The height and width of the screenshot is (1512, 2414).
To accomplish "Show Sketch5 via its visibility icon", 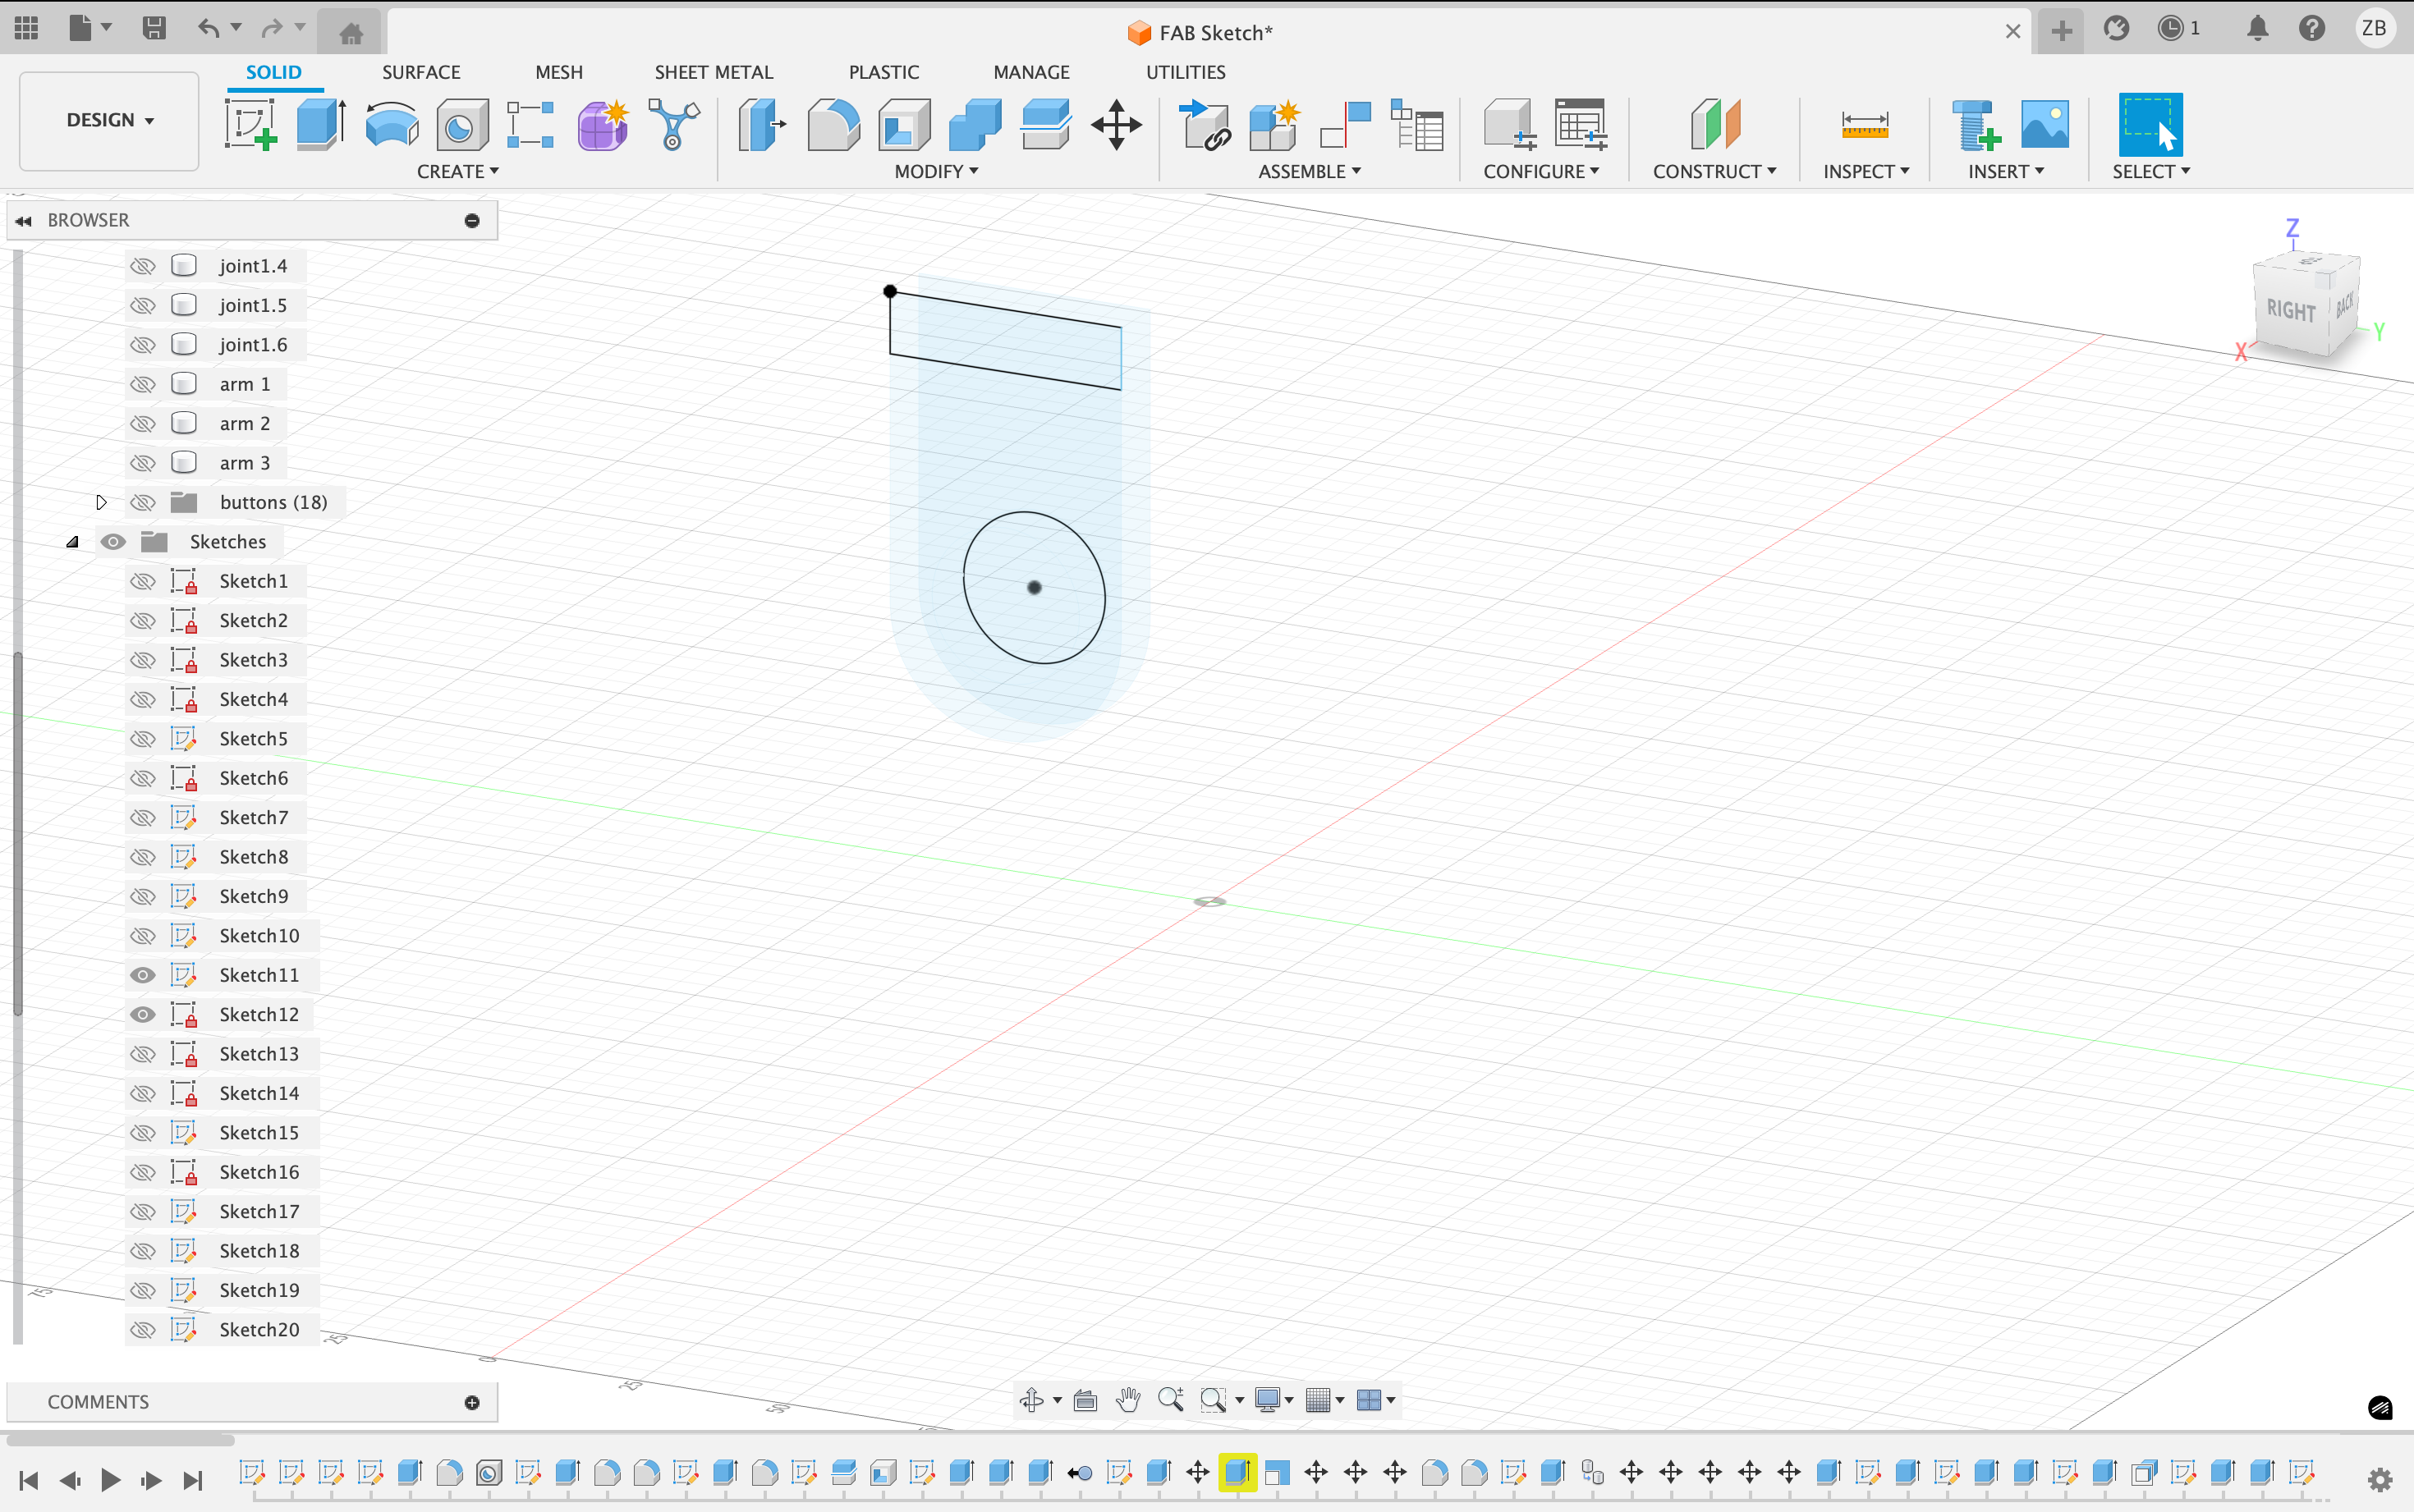I will click(143, 739).
